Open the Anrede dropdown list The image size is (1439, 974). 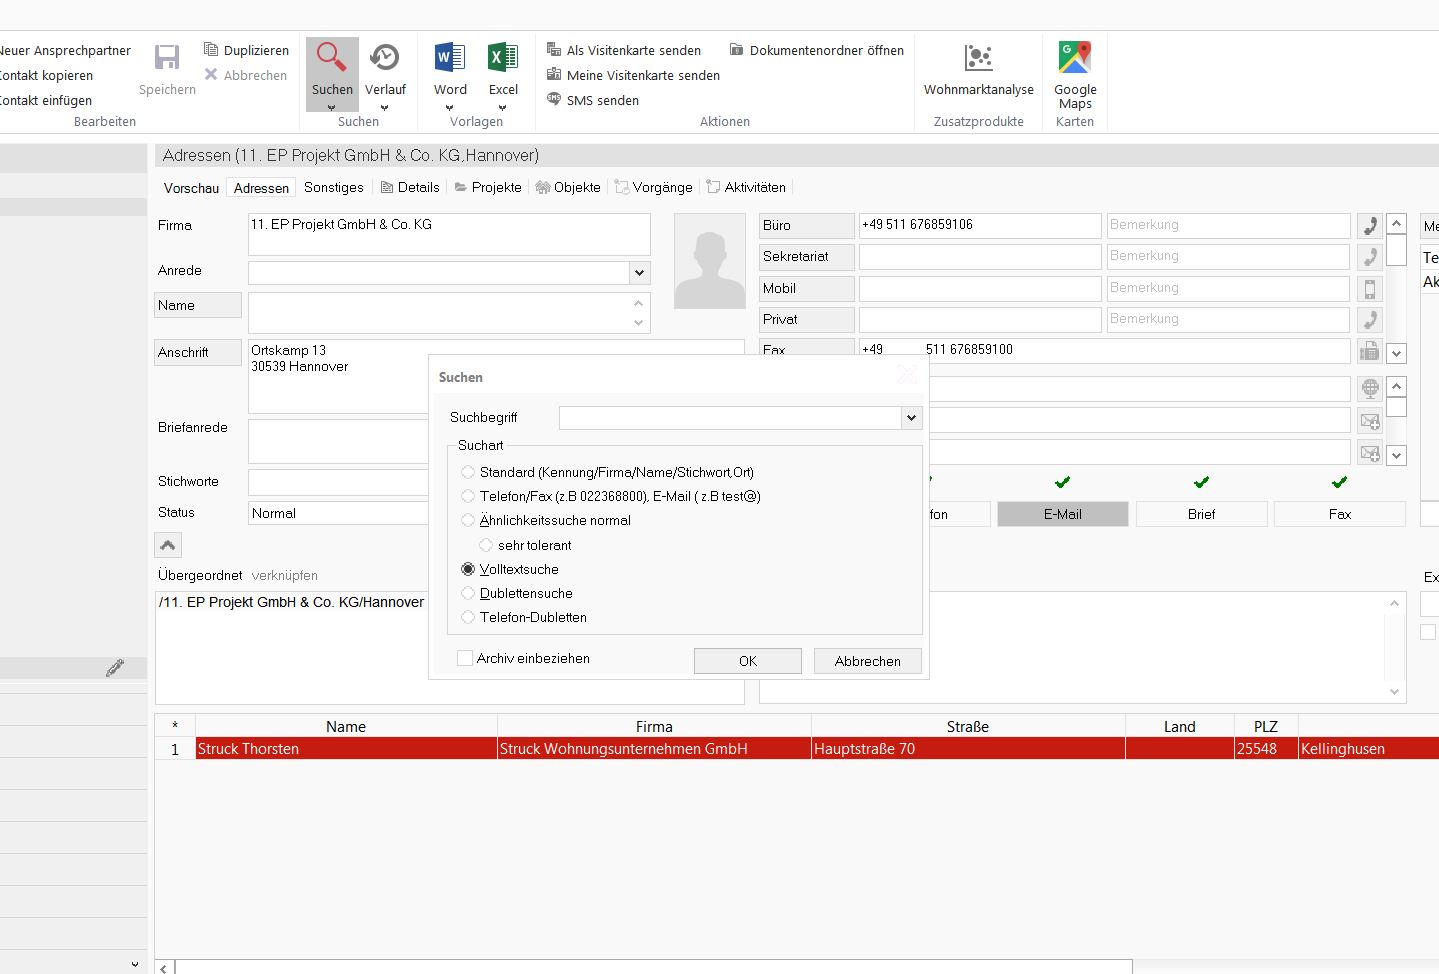tap(639, 273)
